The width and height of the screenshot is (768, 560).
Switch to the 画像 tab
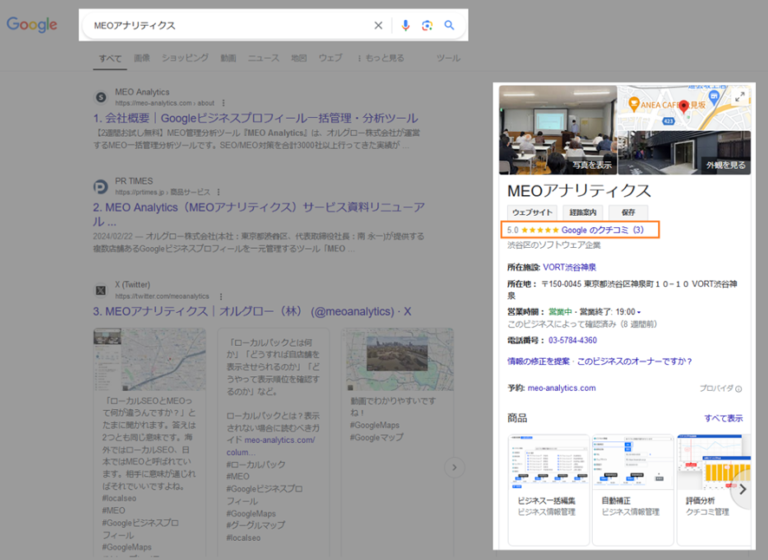(x=142, y=58)
